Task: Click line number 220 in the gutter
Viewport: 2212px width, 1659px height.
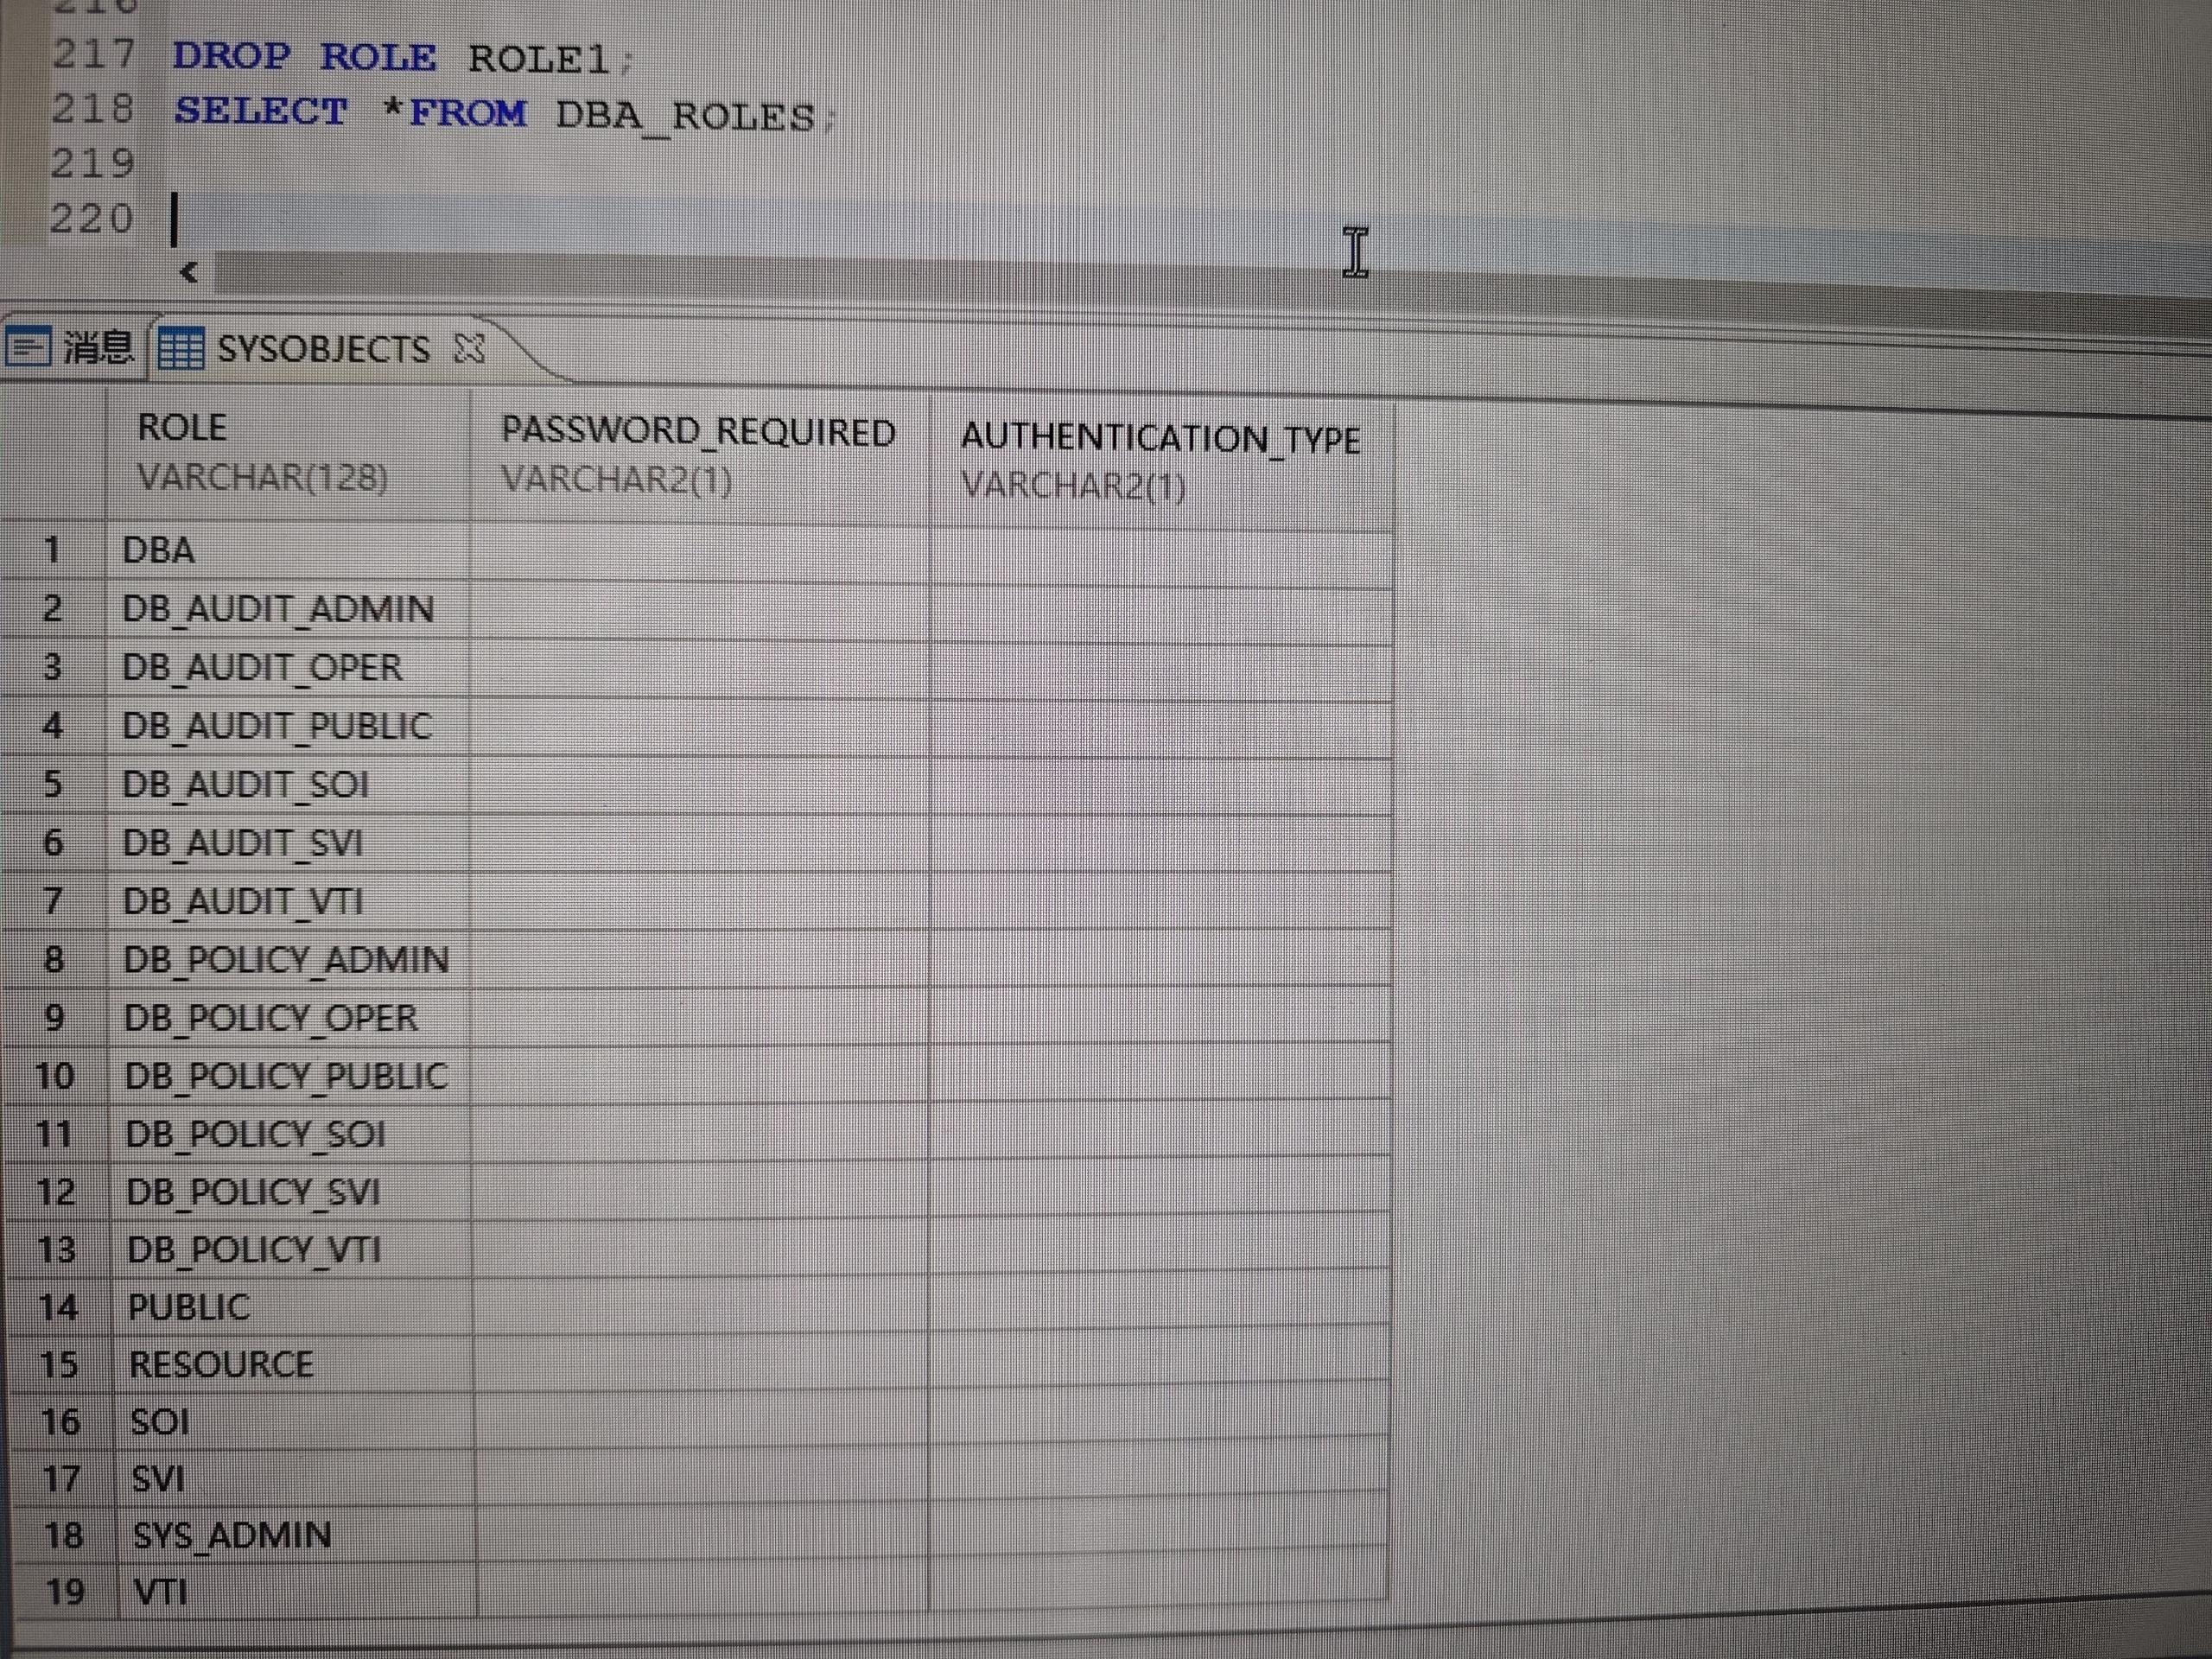Action: [x=91, y=219]
